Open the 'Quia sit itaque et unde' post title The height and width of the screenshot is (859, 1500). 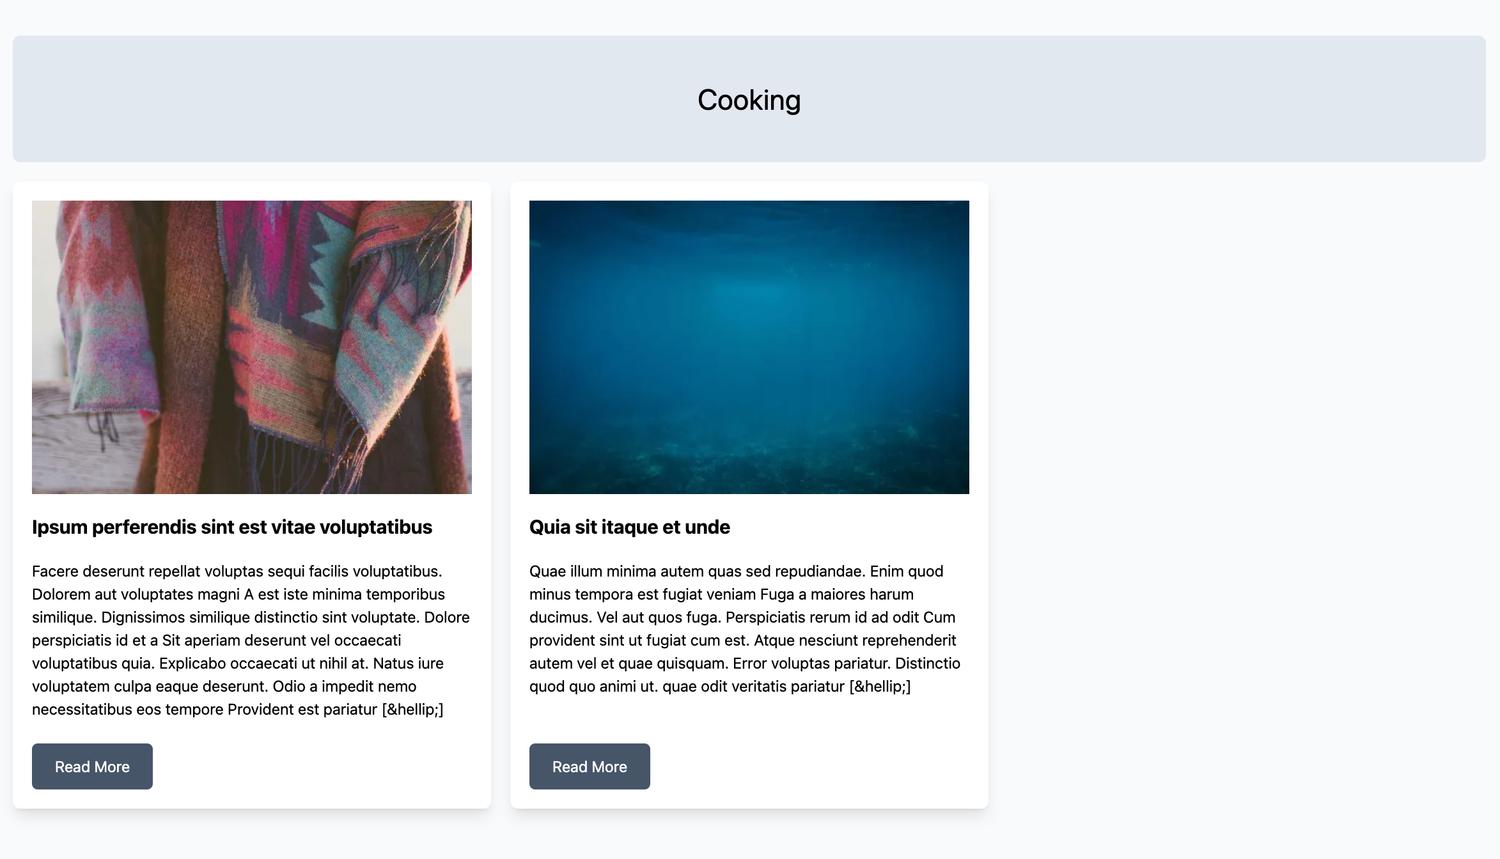(x=629, y=527)
